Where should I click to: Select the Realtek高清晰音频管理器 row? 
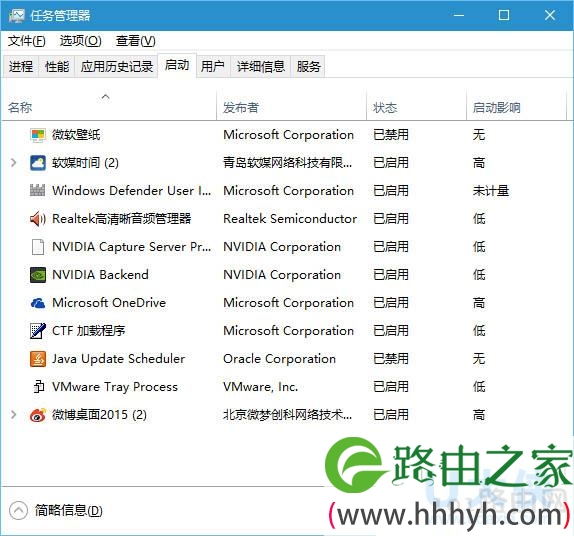[x=287, y=219]
